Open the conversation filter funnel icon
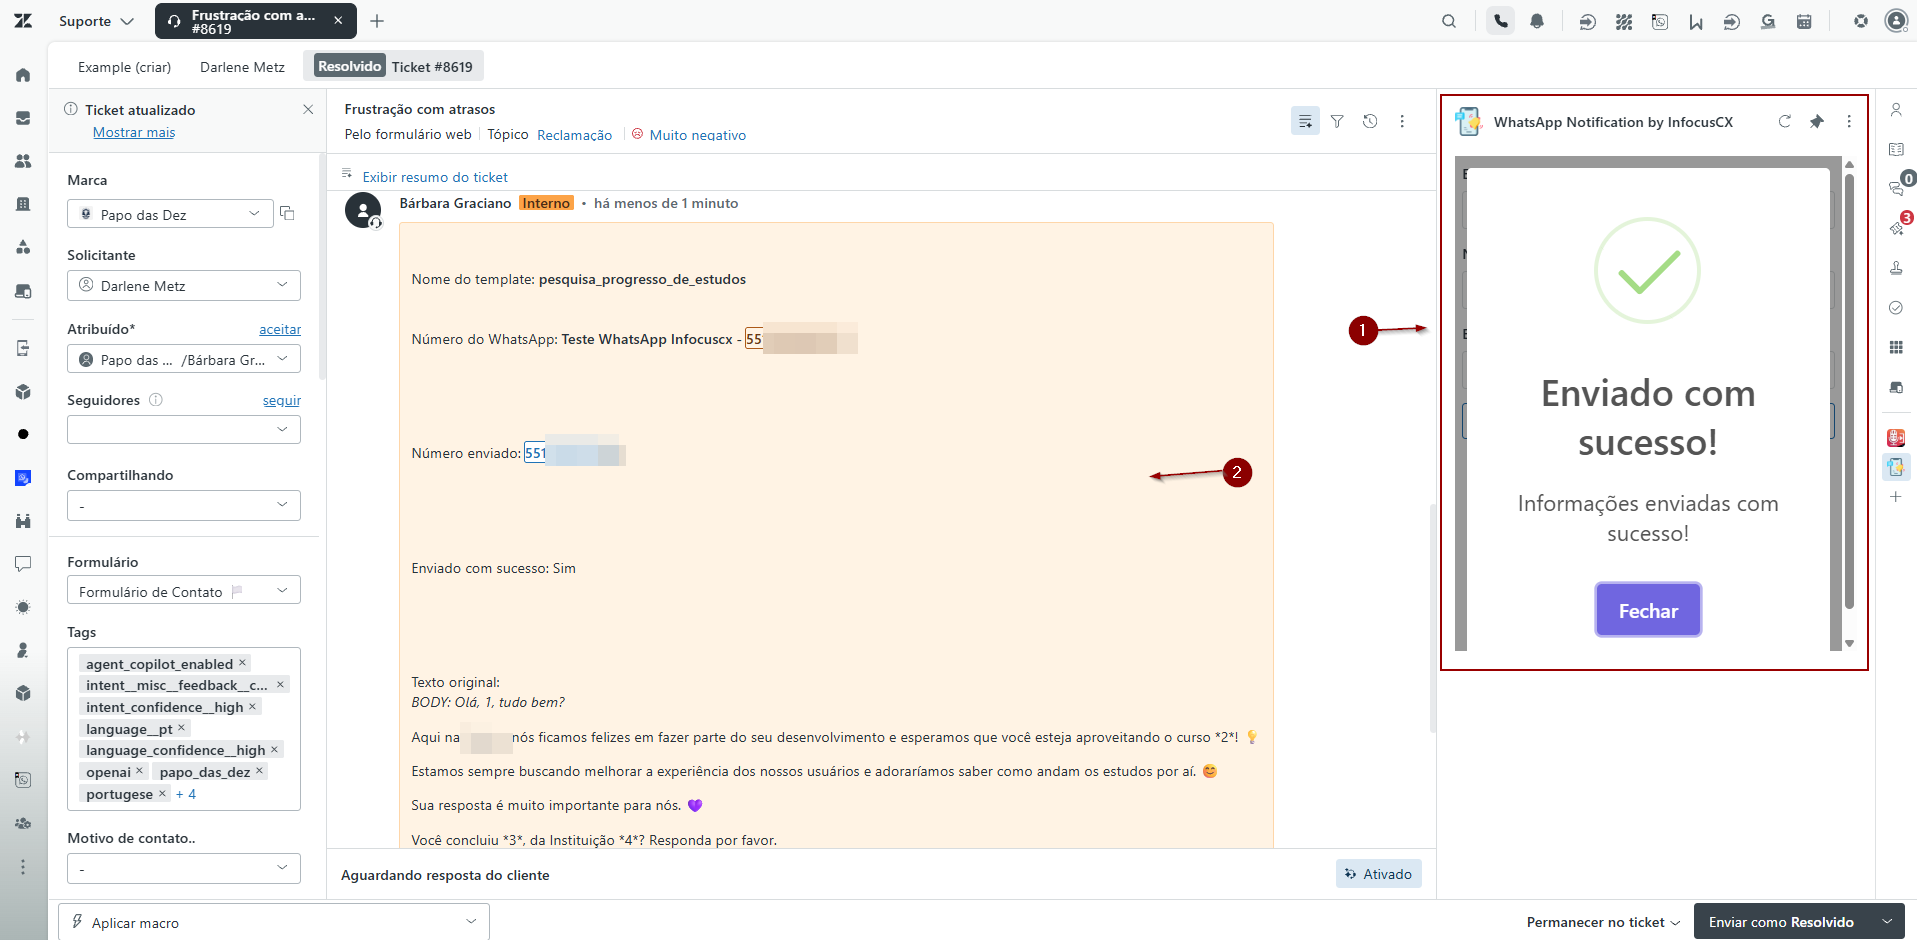Image resolution: width=1917 pixels, height=940 pixels. 1337,121
